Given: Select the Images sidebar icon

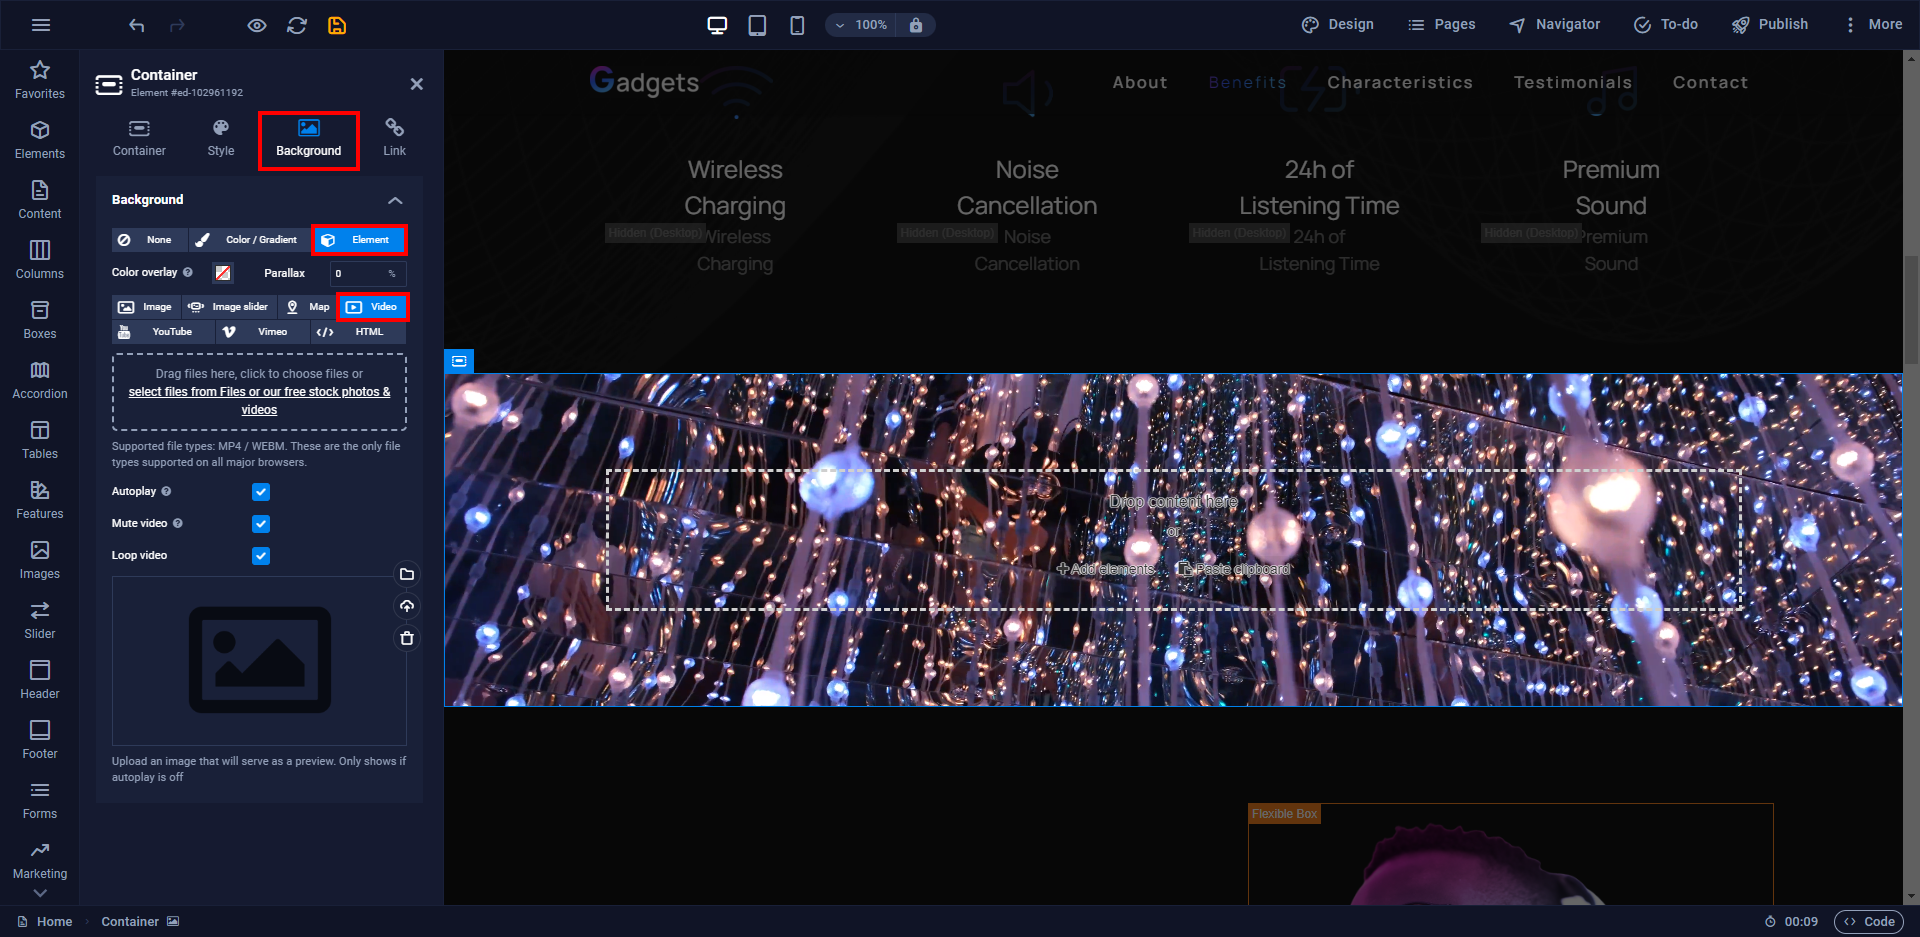Looking at the screenshot, I should [39, 560].
